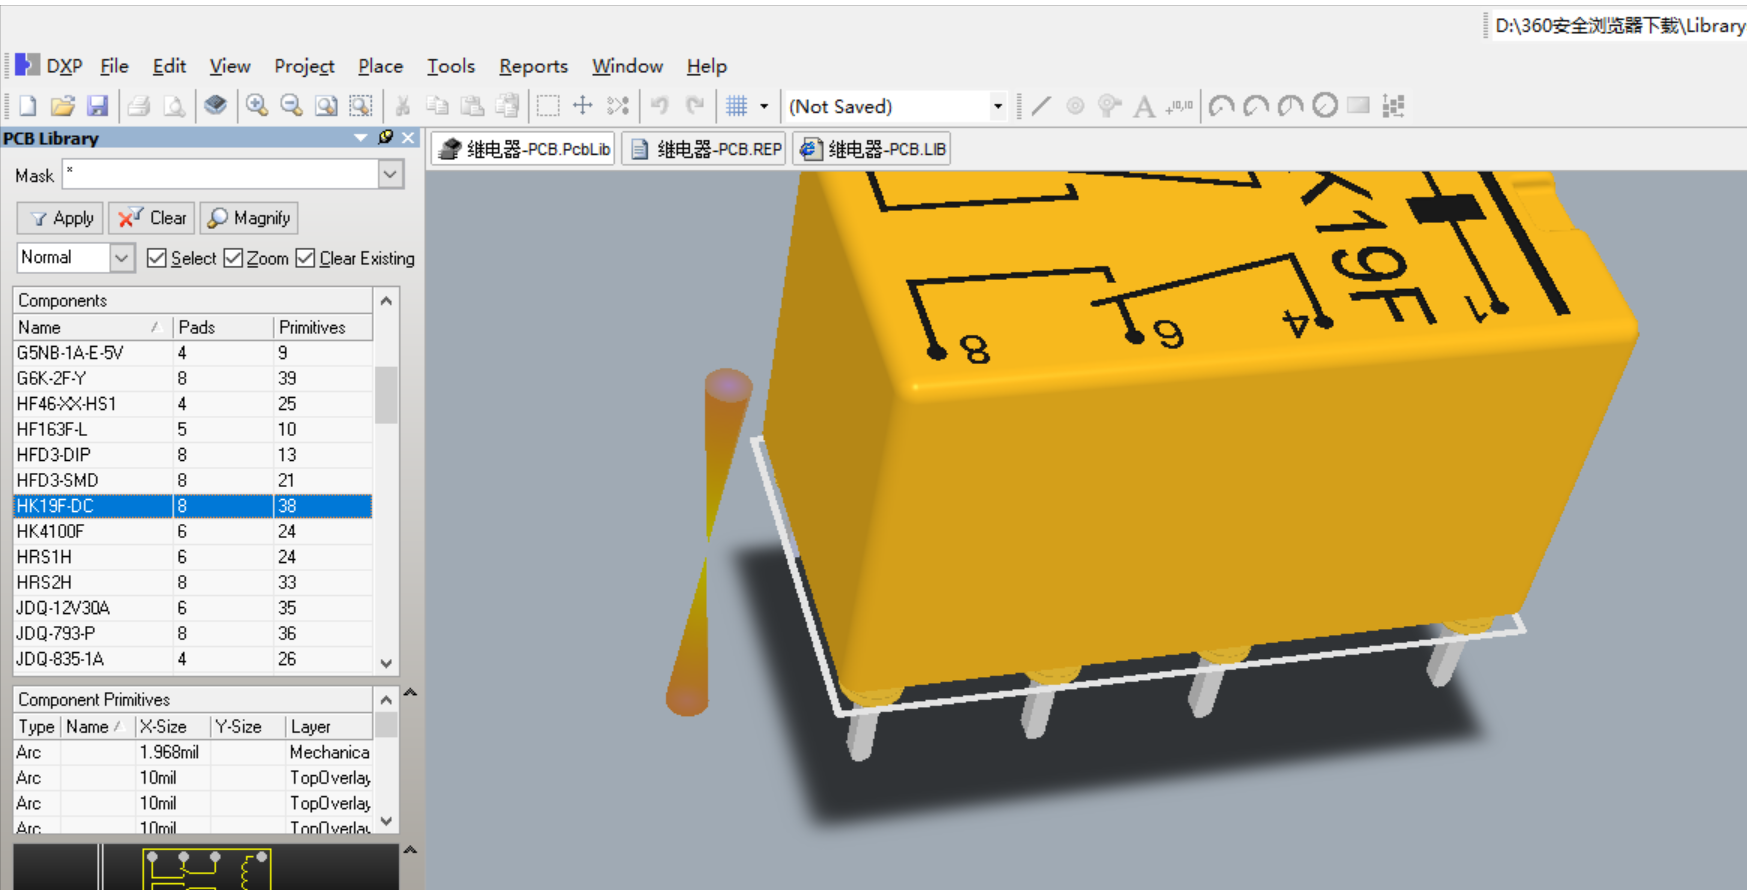The height and width of the screenshot is (890, 1747).
Task: Open Print Preview icon
Action: pyautogui.click(x=174, y=106)
